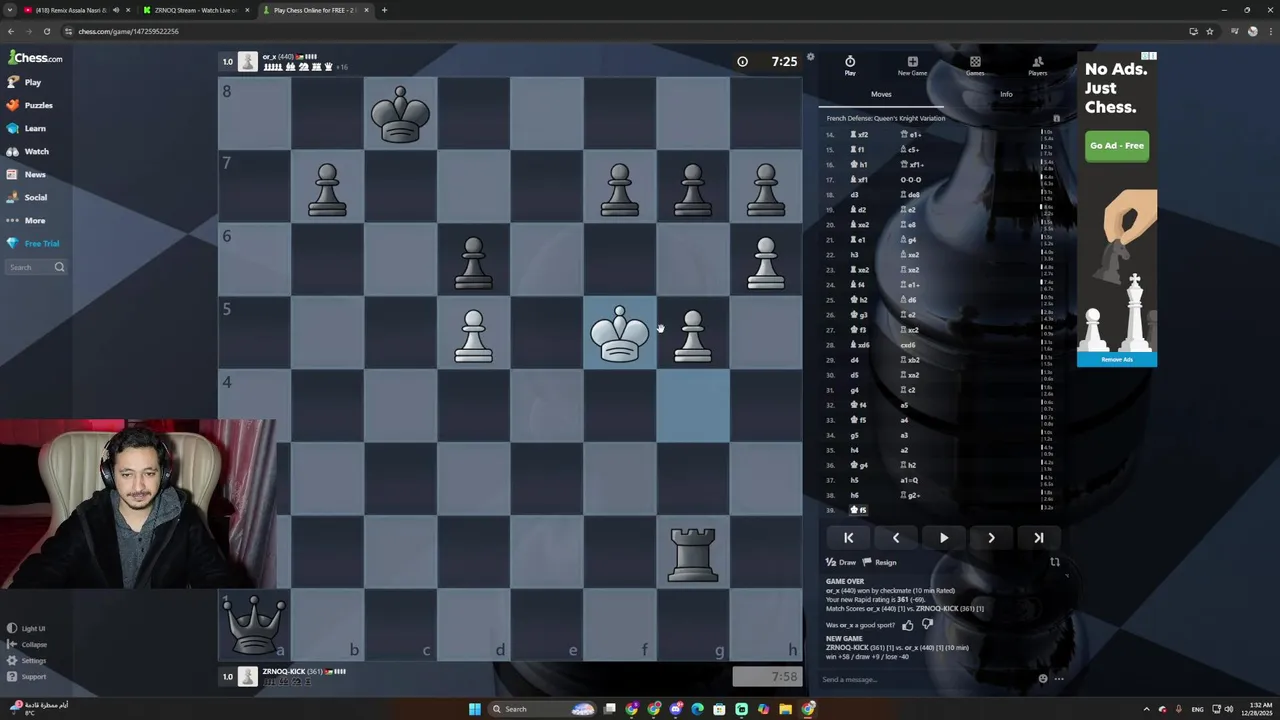Open the Windows Start menu
The width and height of the screenshot is (1280, 720).
475,709
